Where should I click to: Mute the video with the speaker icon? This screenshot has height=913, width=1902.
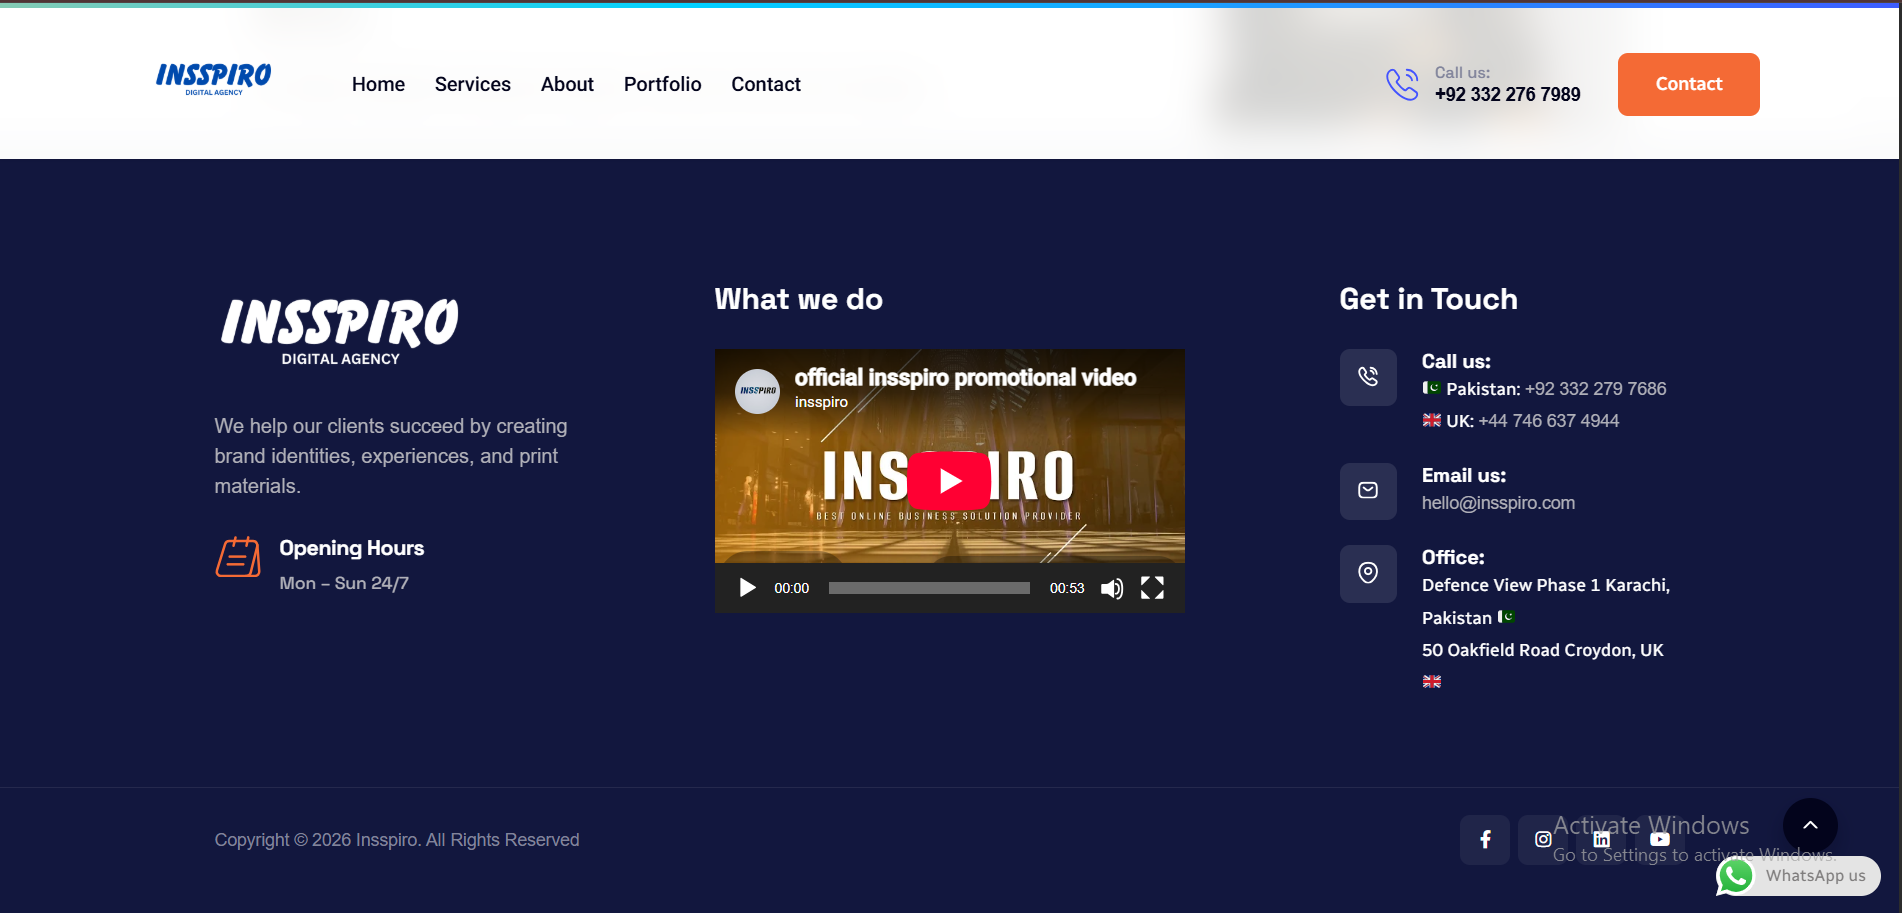[x=1112, y=588]
